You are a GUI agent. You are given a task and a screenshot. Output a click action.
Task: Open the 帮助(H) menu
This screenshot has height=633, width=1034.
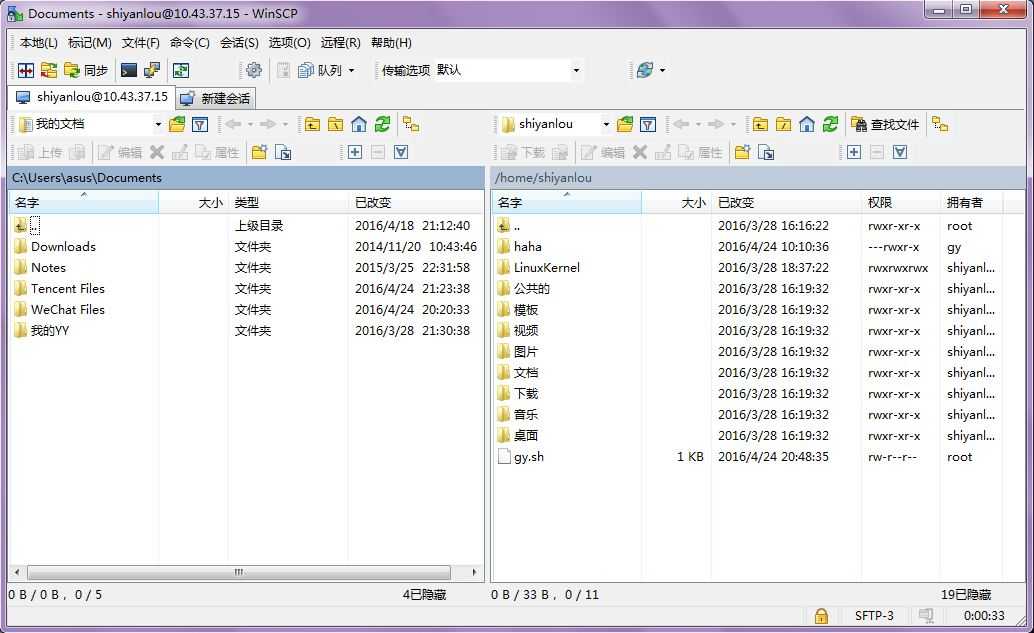pos(391,43)
